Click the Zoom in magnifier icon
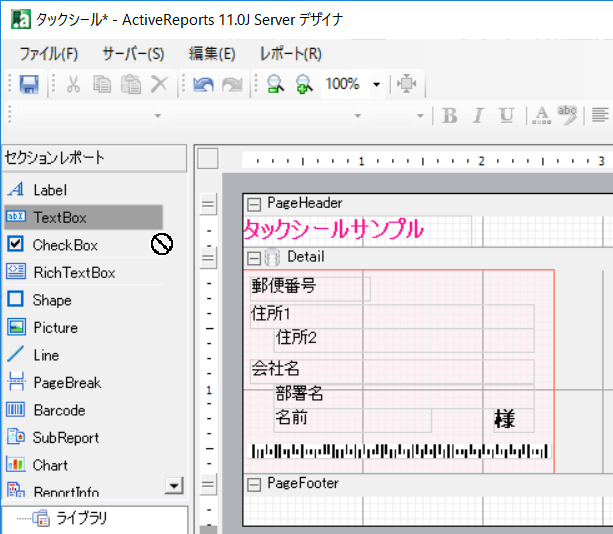The height and width of the screenshot is (534, 613). (303, 85)
